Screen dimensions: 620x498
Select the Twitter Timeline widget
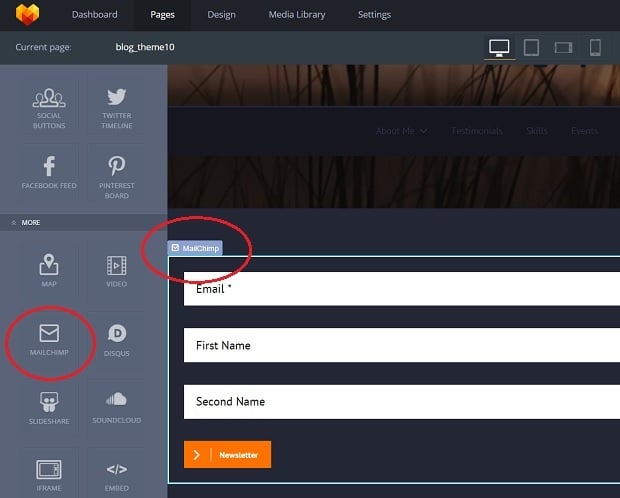(x=116, y=107)
